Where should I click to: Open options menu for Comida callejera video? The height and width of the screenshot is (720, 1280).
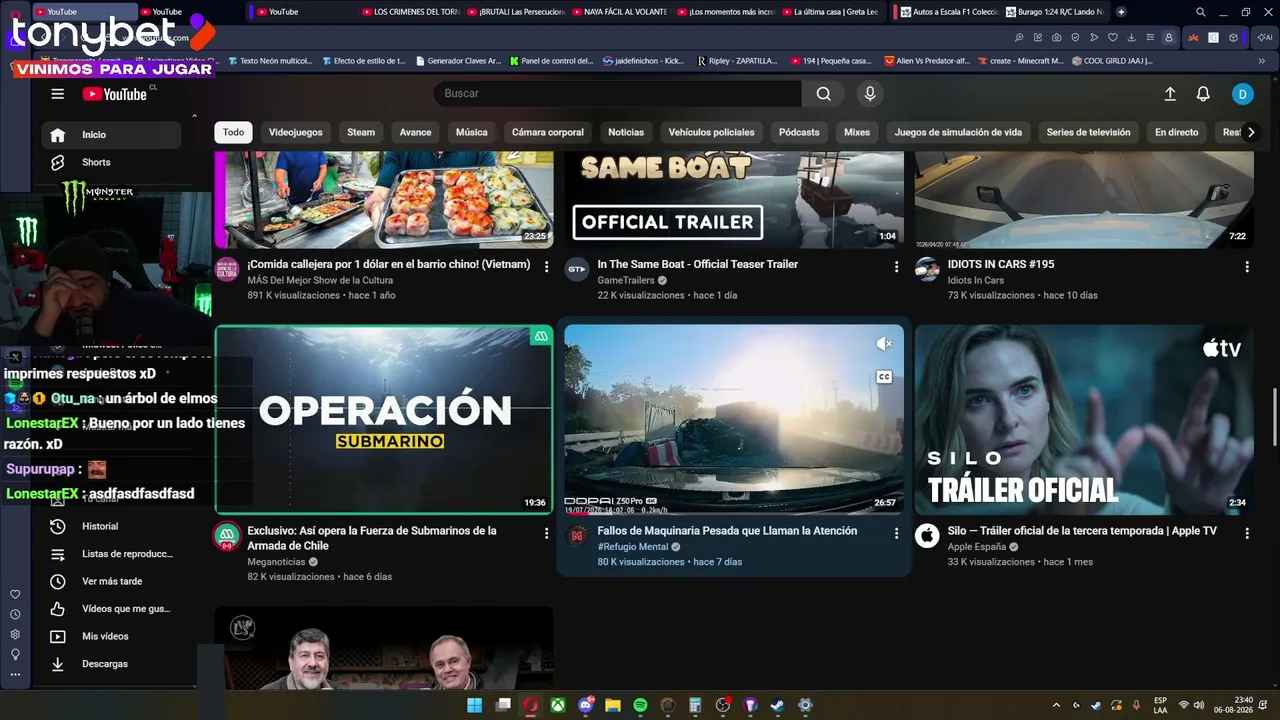click(x=546, y=267)
